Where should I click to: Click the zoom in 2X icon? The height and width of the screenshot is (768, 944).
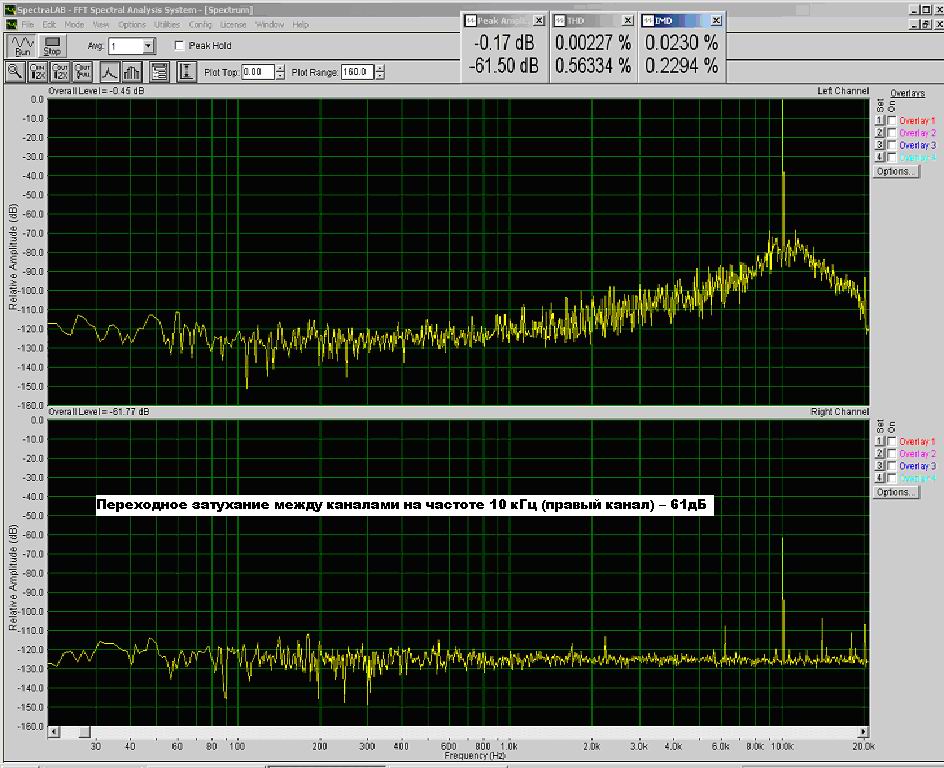38,72
